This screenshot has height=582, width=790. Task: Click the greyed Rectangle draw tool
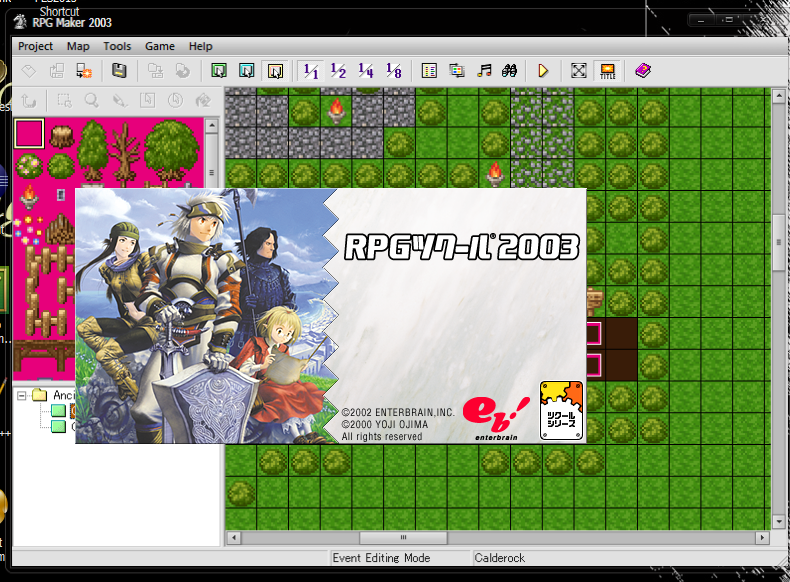[147, 101]
